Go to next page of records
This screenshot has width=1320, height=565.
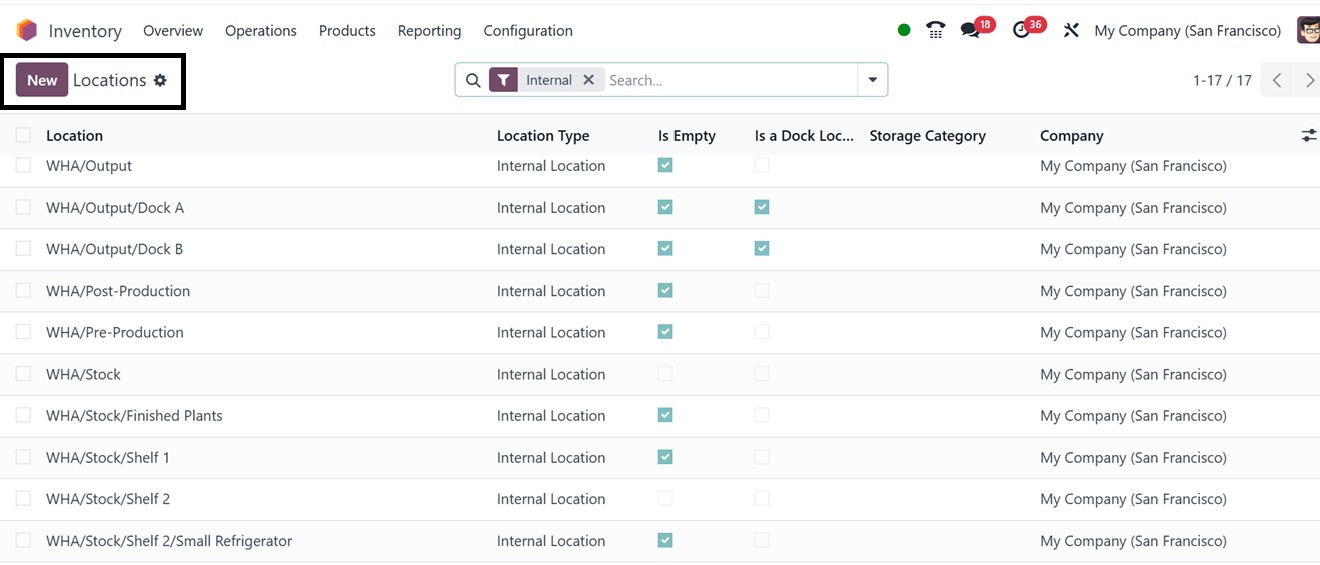pyautogui.click(x=1309, y=80)
